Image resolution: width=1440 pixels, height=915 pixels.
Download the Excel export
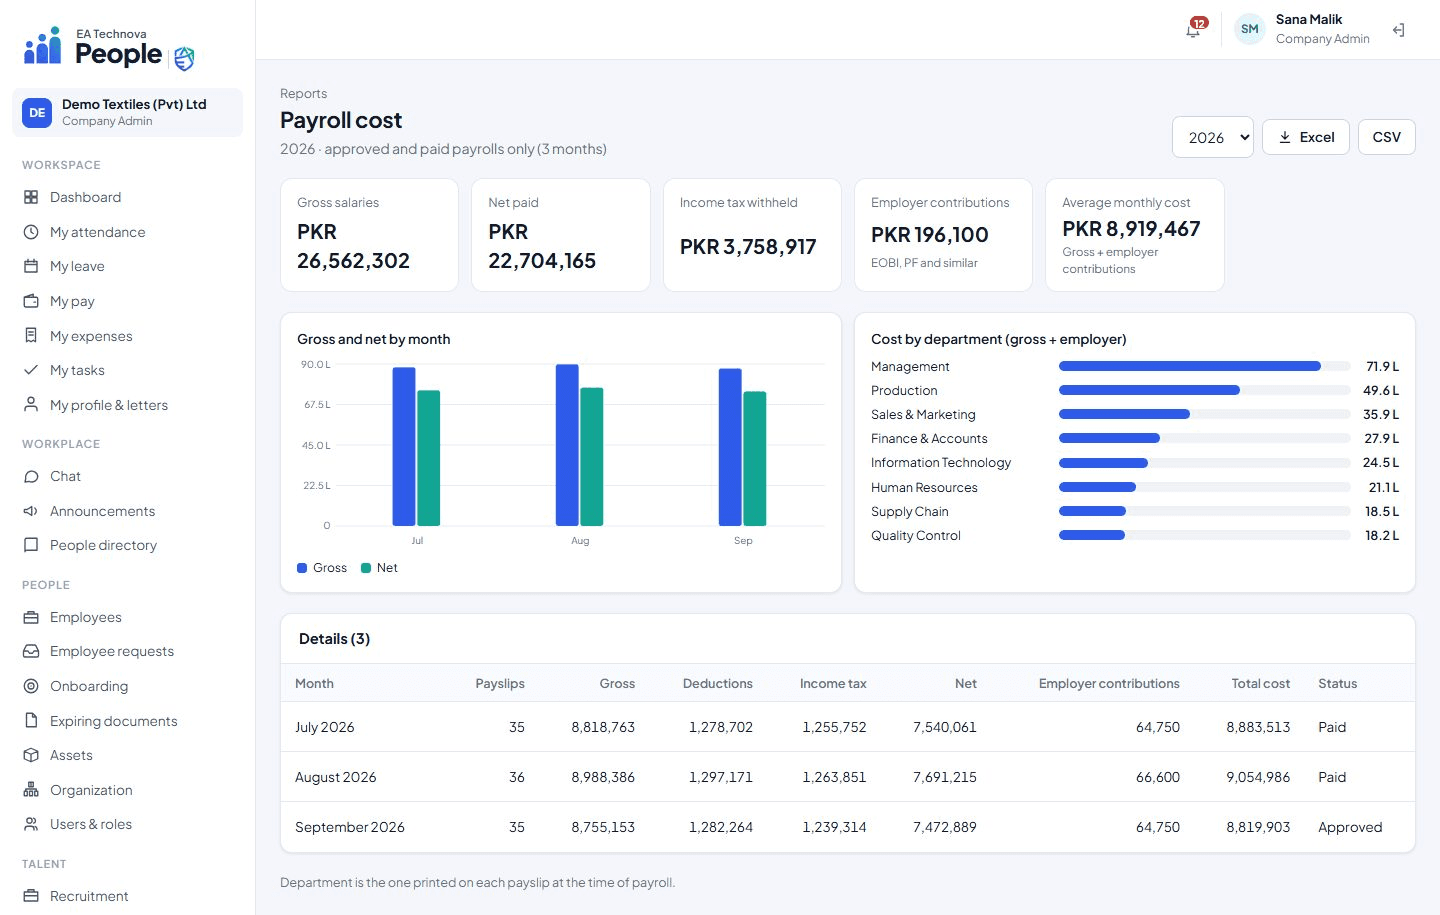pos(1306,137)
